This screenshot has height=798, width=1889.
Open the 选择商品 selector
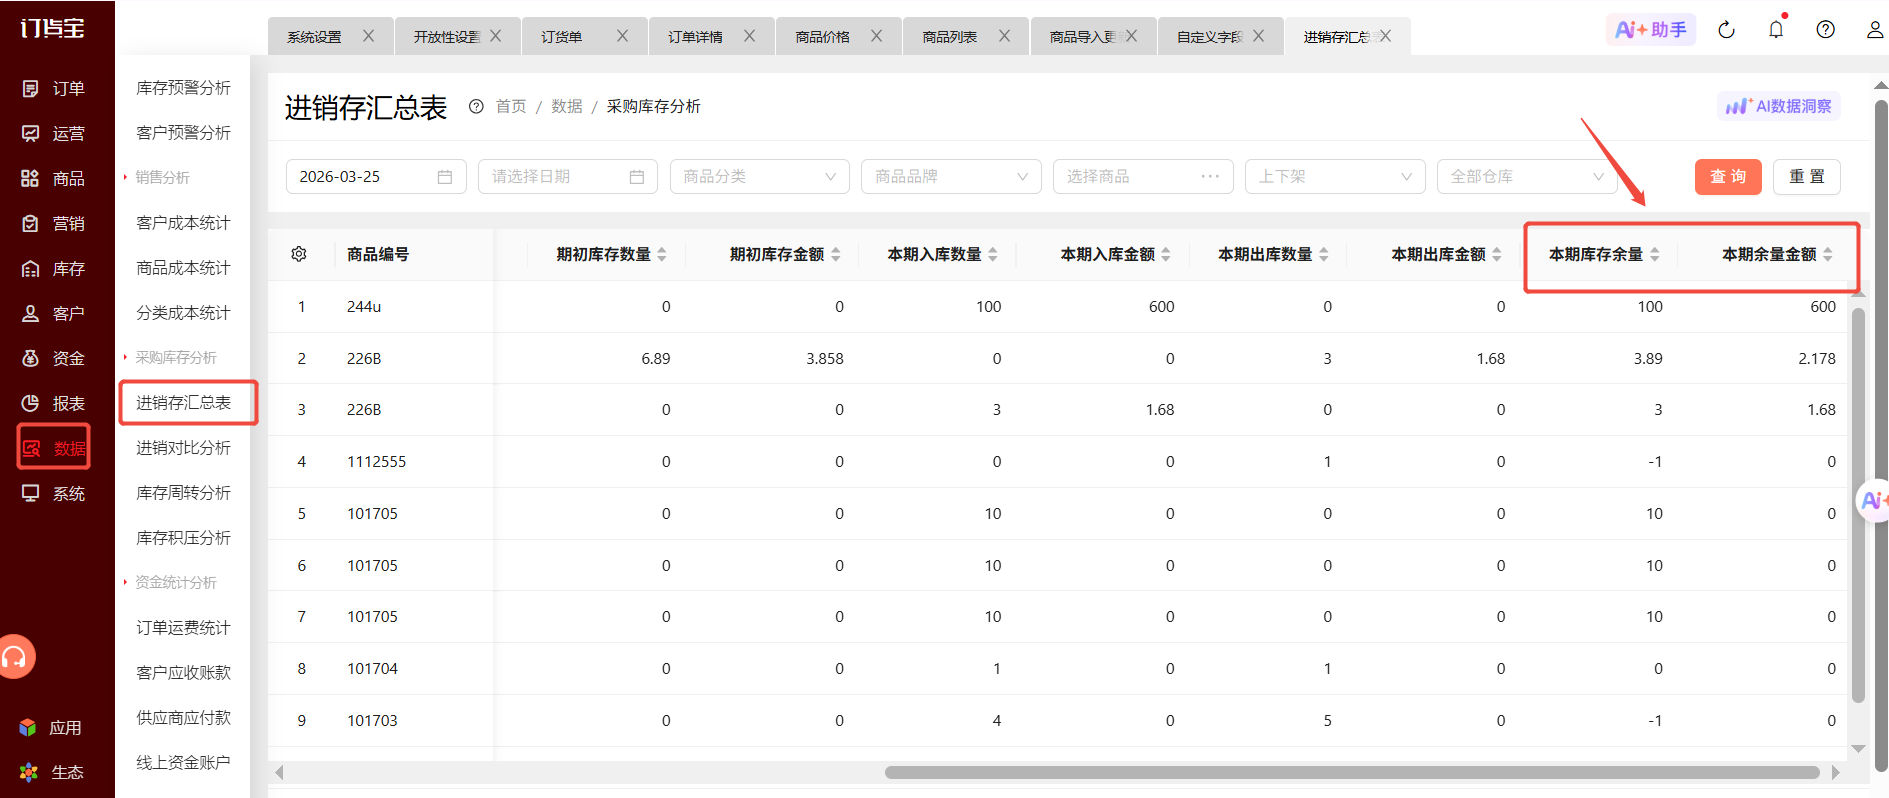coord(1143,177)
